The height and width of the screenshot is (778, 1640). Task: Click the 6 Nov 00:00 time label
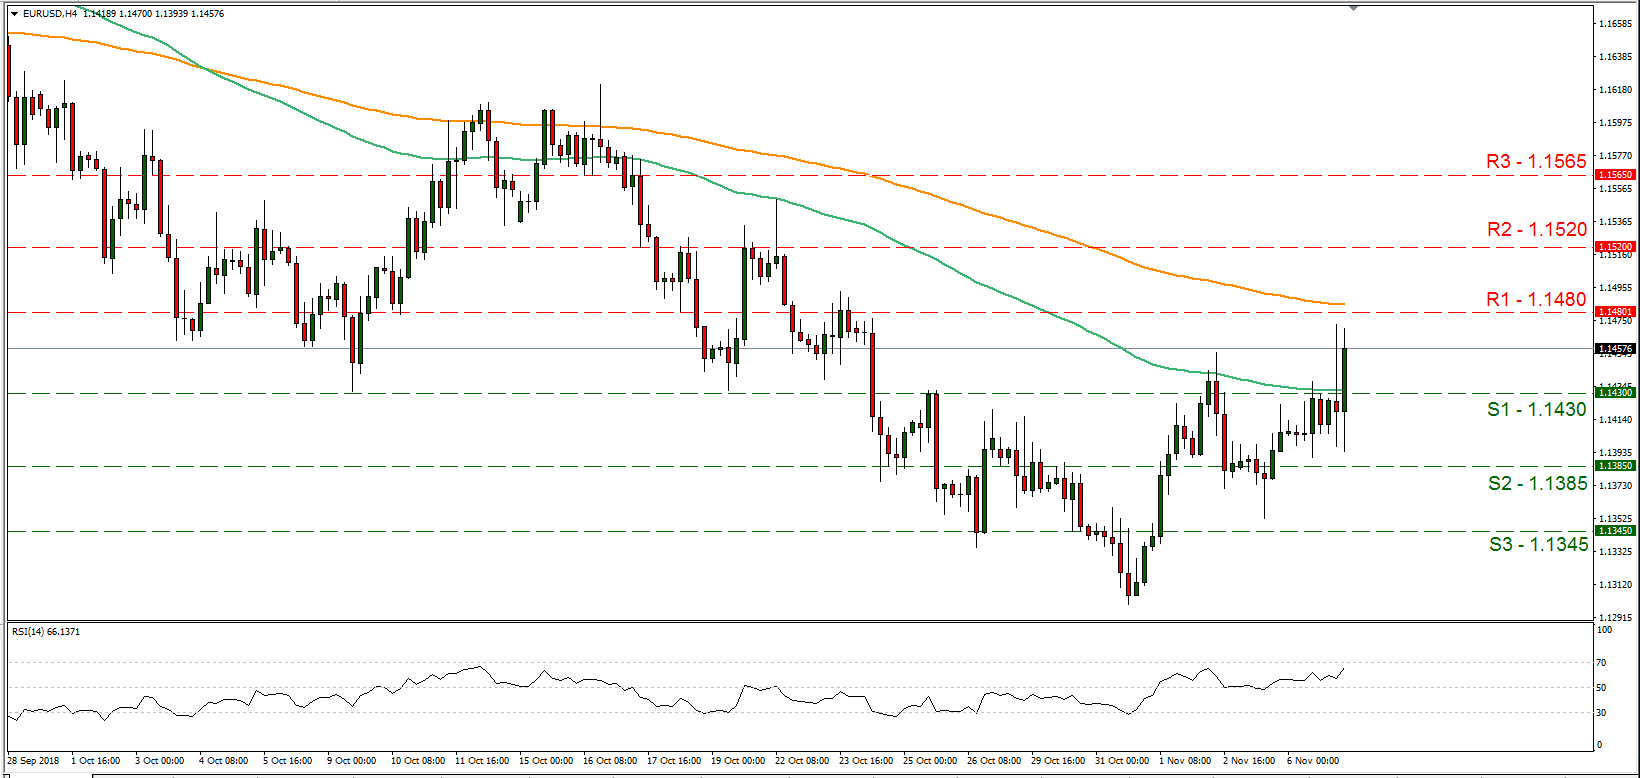[1313, 761]
